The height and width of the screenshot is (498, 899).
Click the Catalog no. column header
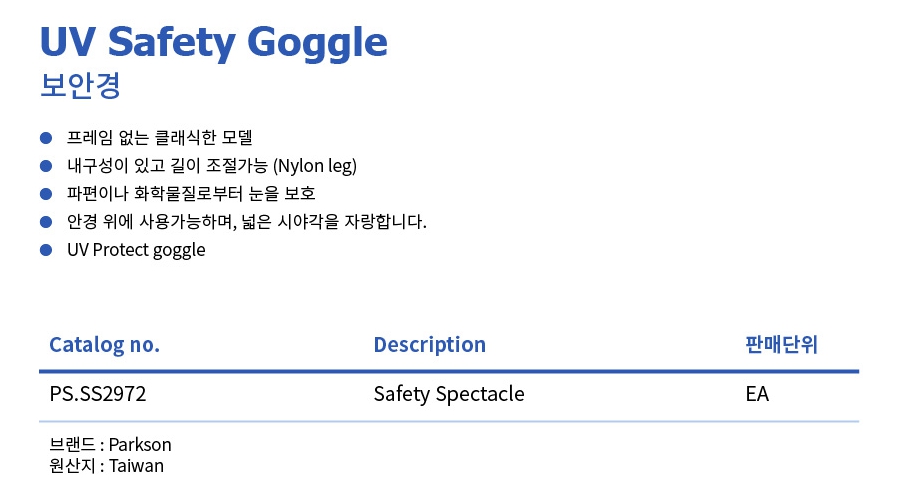[104, 345]
